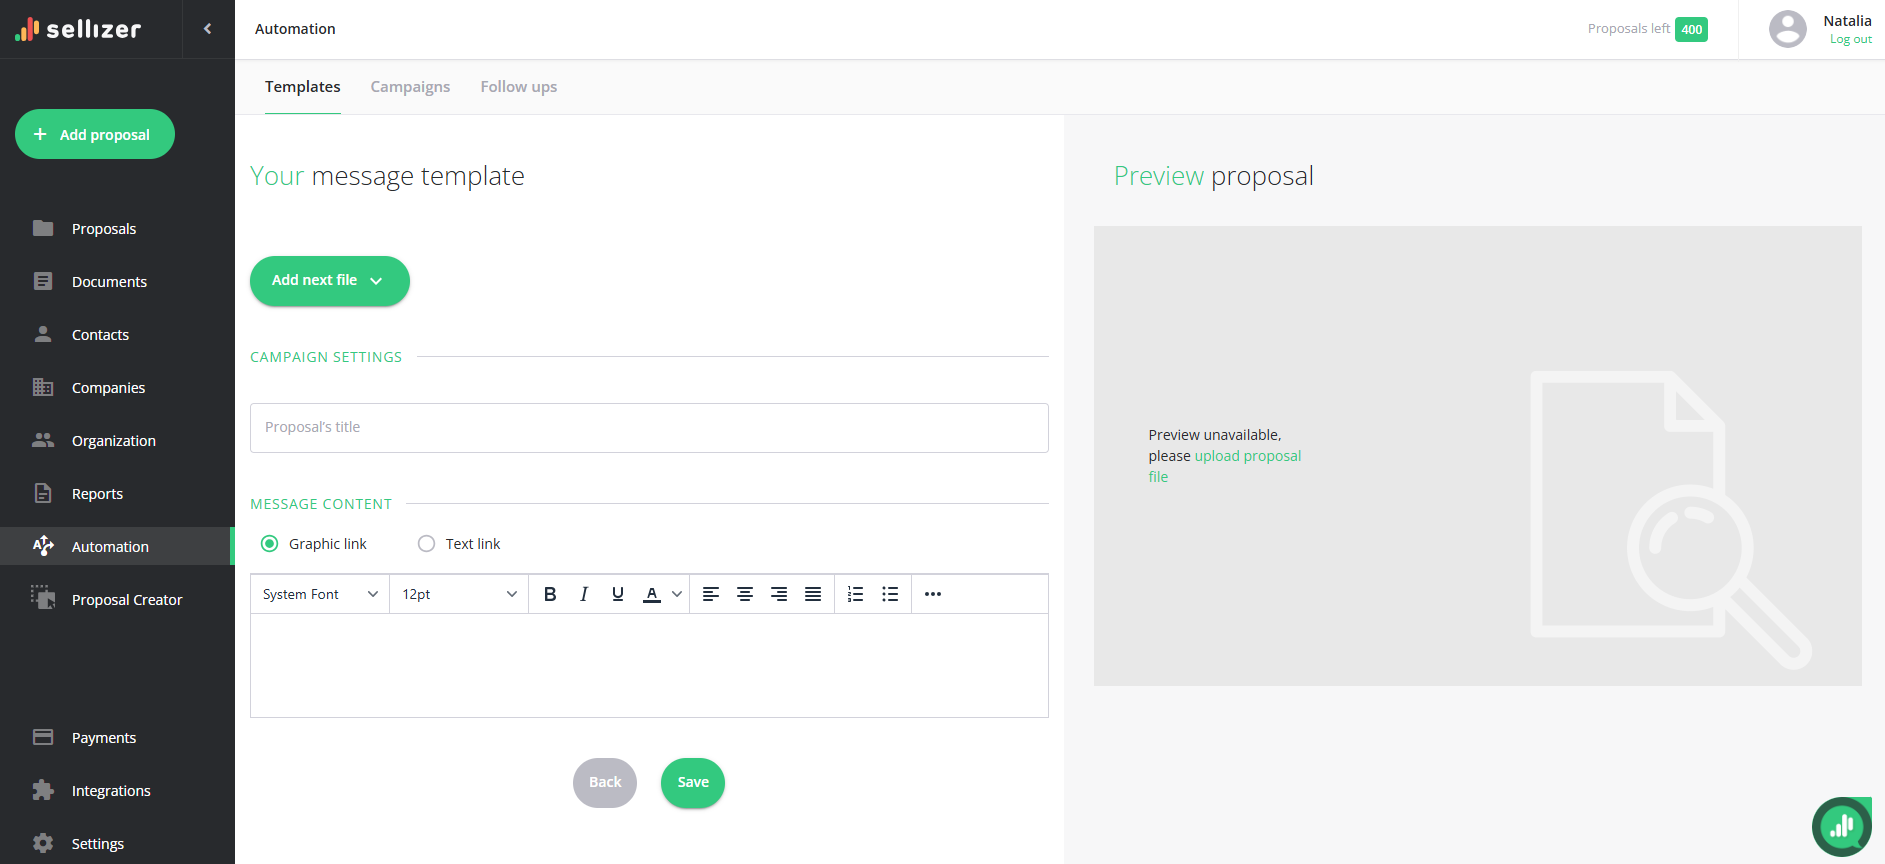
Task: Open the Follow ups tab
Action: tap(518, 87)
